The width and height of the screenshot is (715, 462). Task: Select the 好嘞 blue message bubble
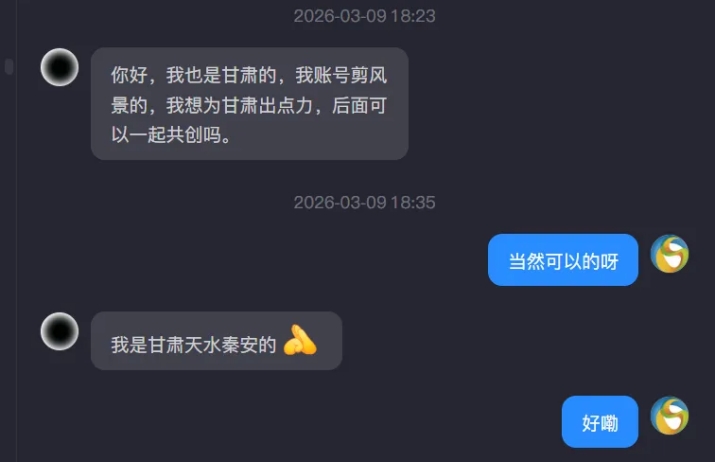[x=600, y=422]
